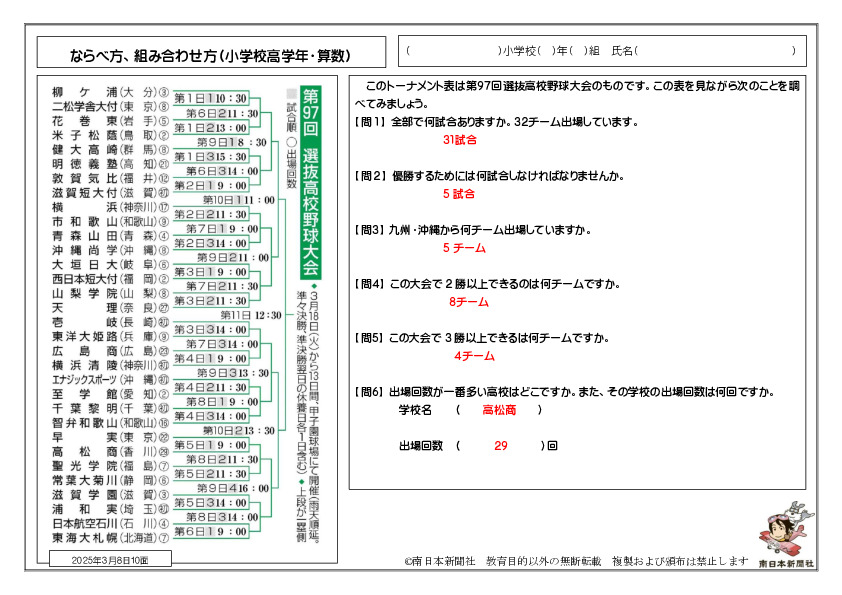Click the 小学校 school name blank
842x595 pixels.
pos(454,50)
